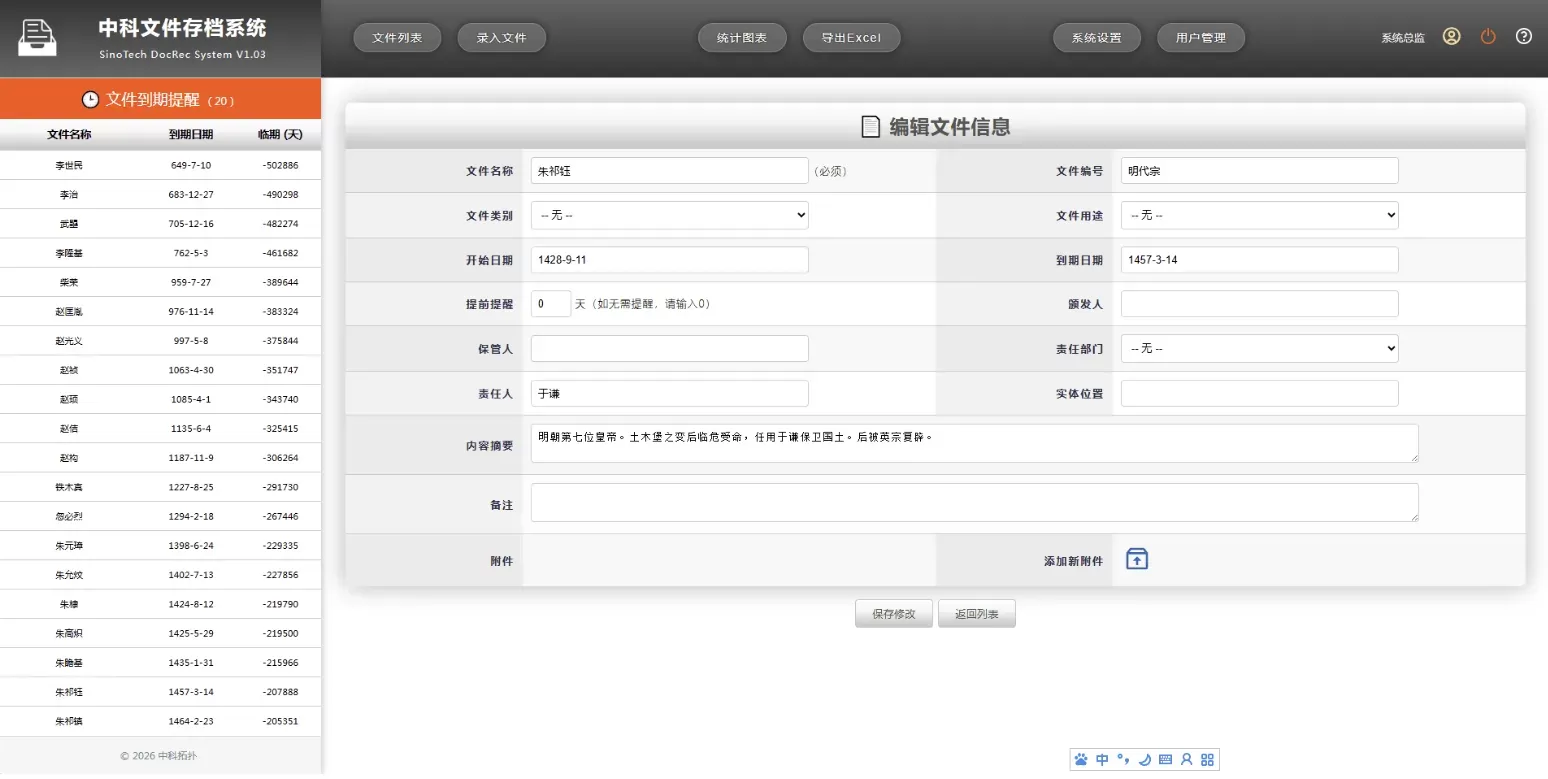
Task: Select the 朱祁镇 row dated 1464-2-23
Action: [x=160, y=721]
